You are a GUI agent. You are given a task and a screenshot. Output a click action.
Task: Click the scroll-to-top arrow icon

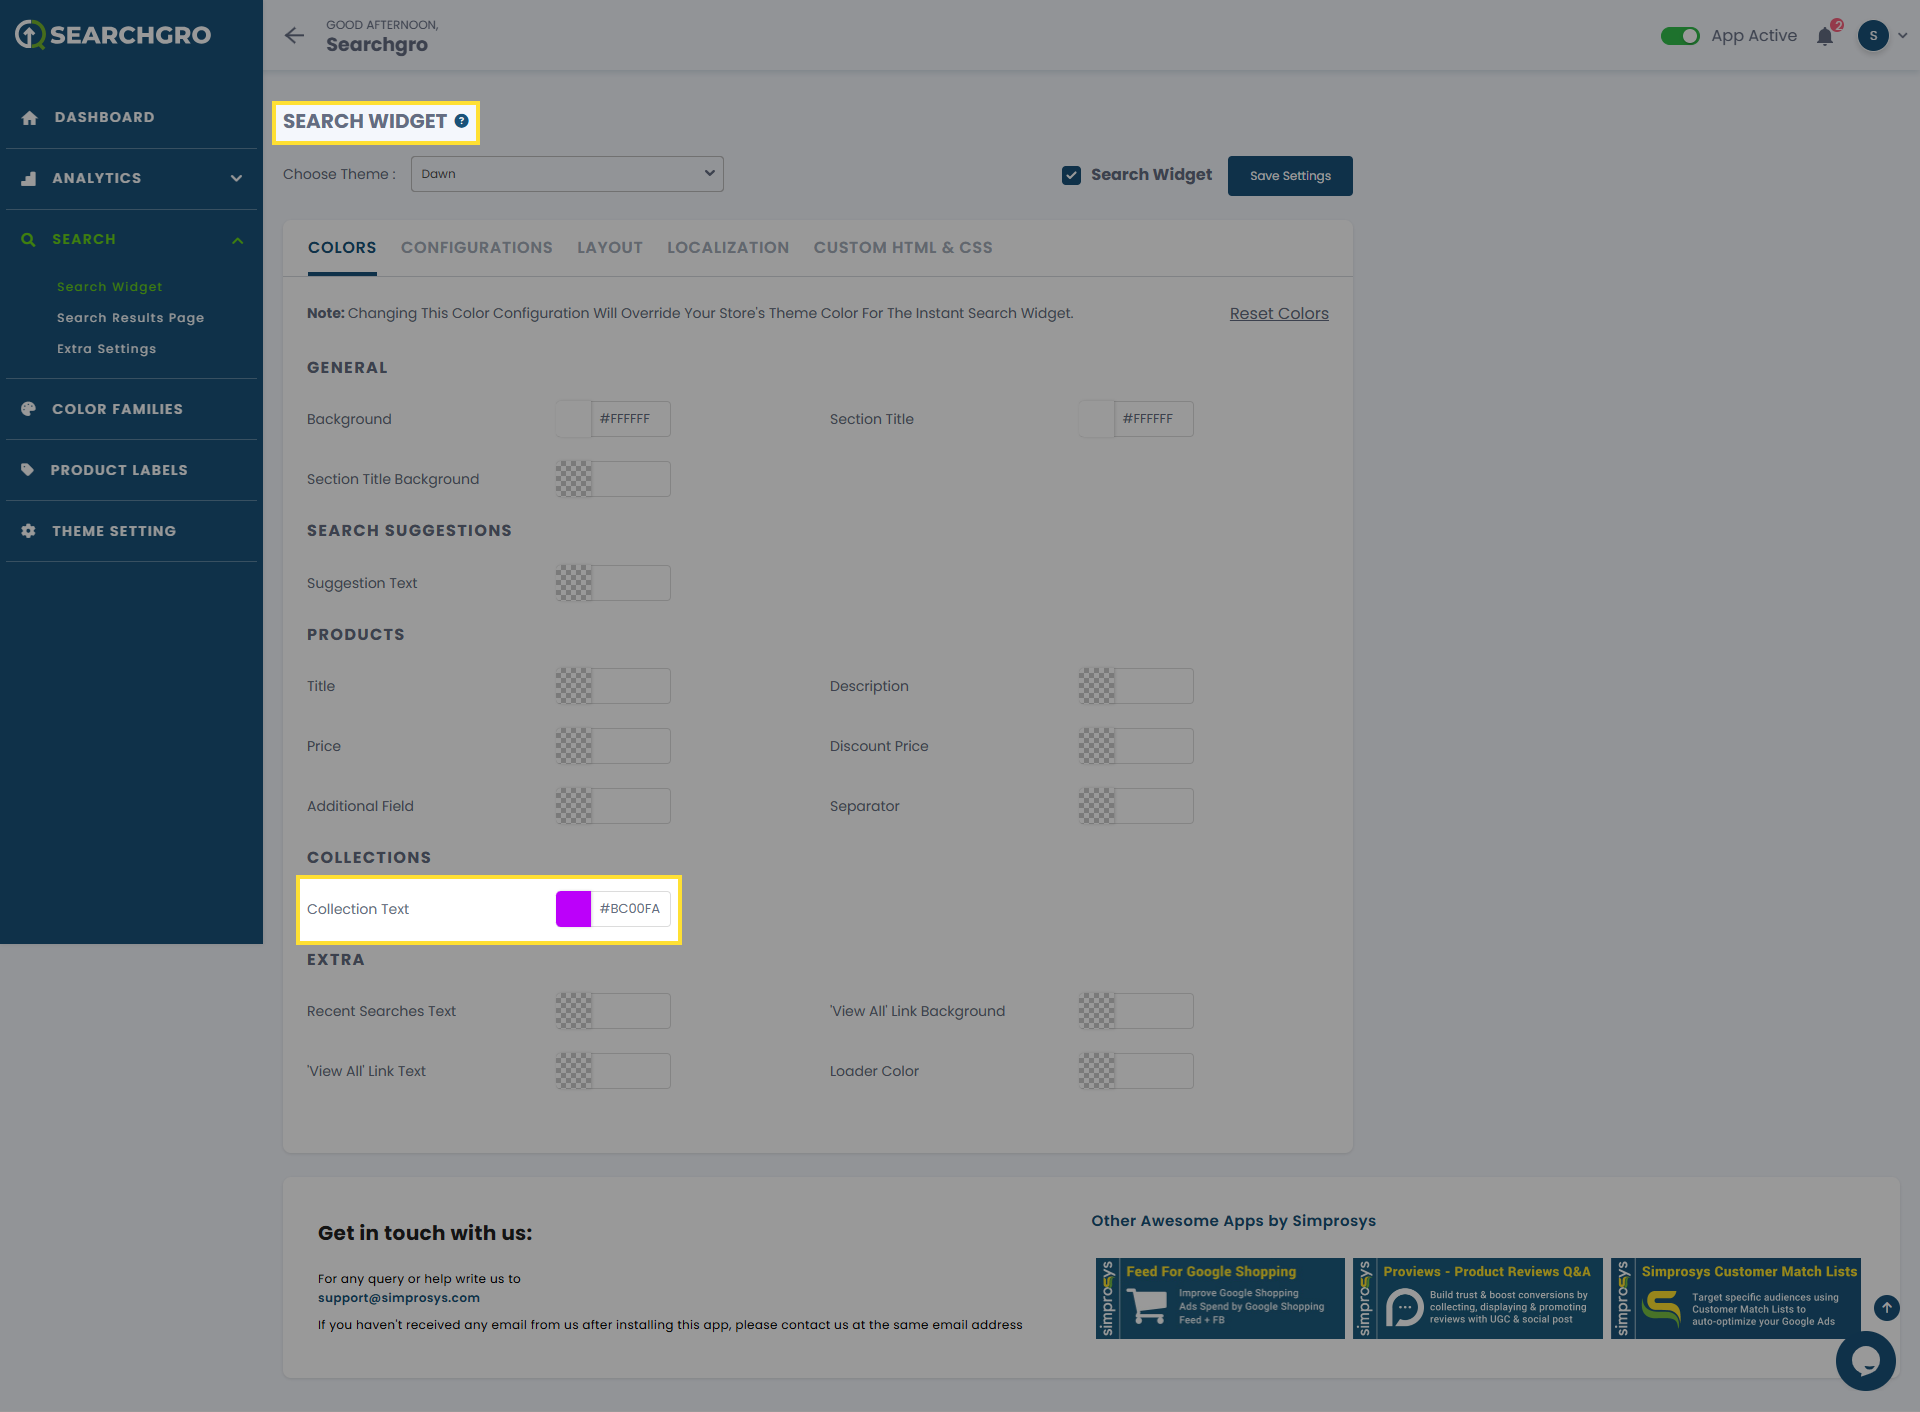tap(1886, 1307)
